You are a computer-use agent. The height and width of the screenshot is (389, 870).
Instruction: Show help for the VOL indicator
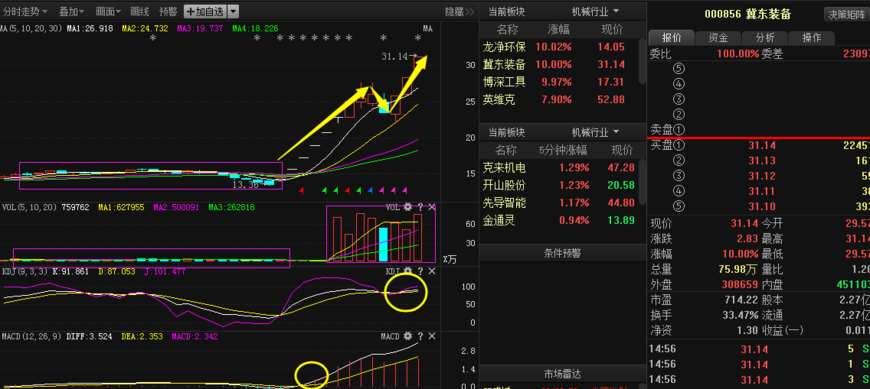click(420, 207)
